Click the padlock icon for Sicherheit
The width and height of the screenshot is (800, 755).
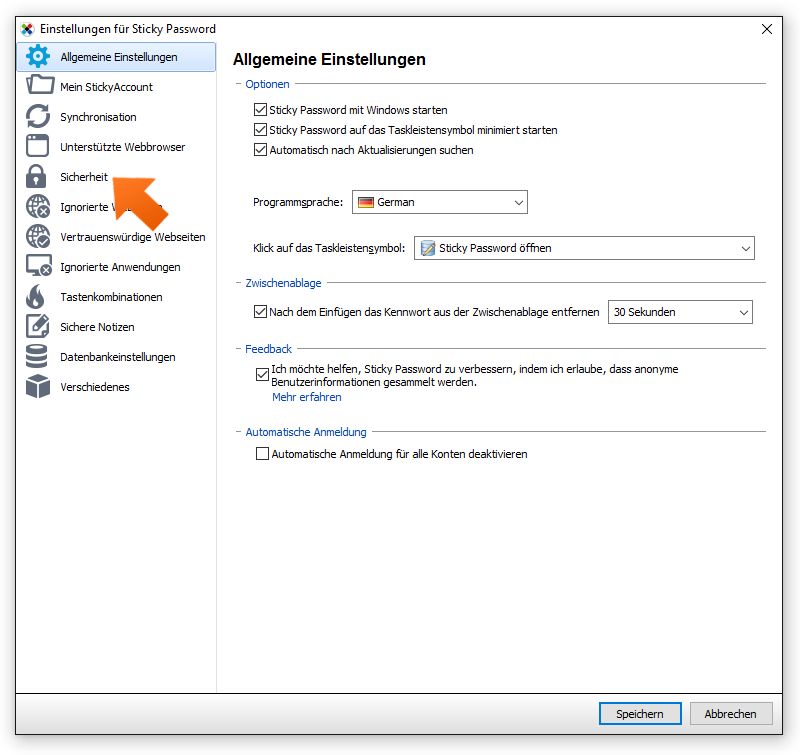pos(36,176)
